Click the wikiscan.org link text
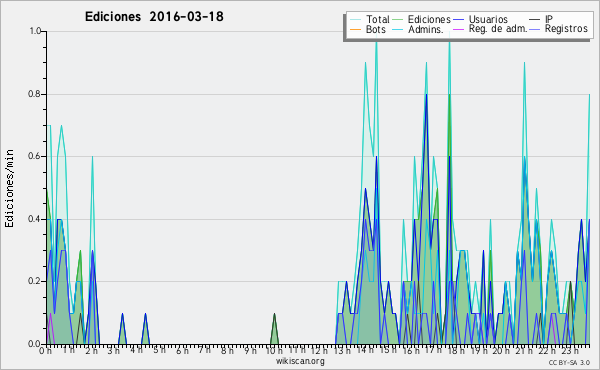Viewport: 600px width, 370px height. (300, 361)
